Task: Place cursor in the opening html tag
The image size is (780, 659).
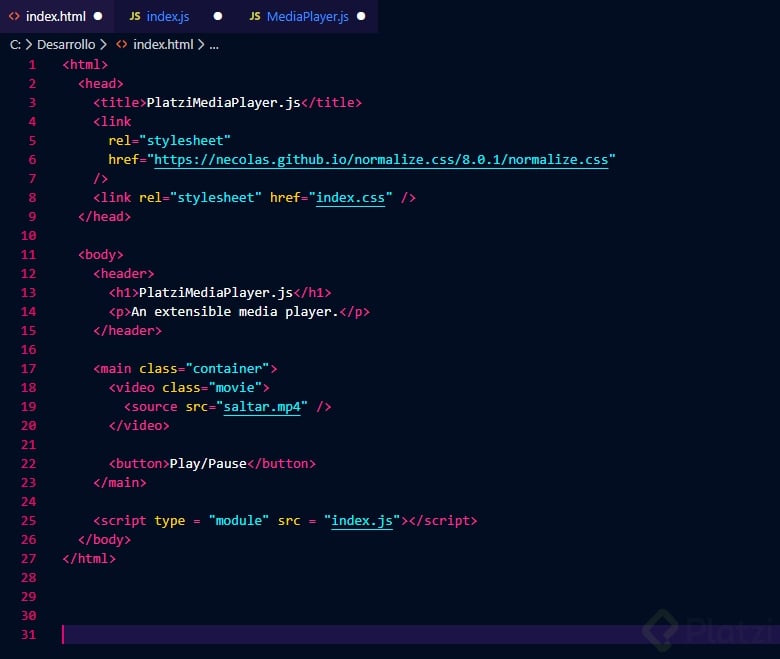Action: tap(85, 65)
